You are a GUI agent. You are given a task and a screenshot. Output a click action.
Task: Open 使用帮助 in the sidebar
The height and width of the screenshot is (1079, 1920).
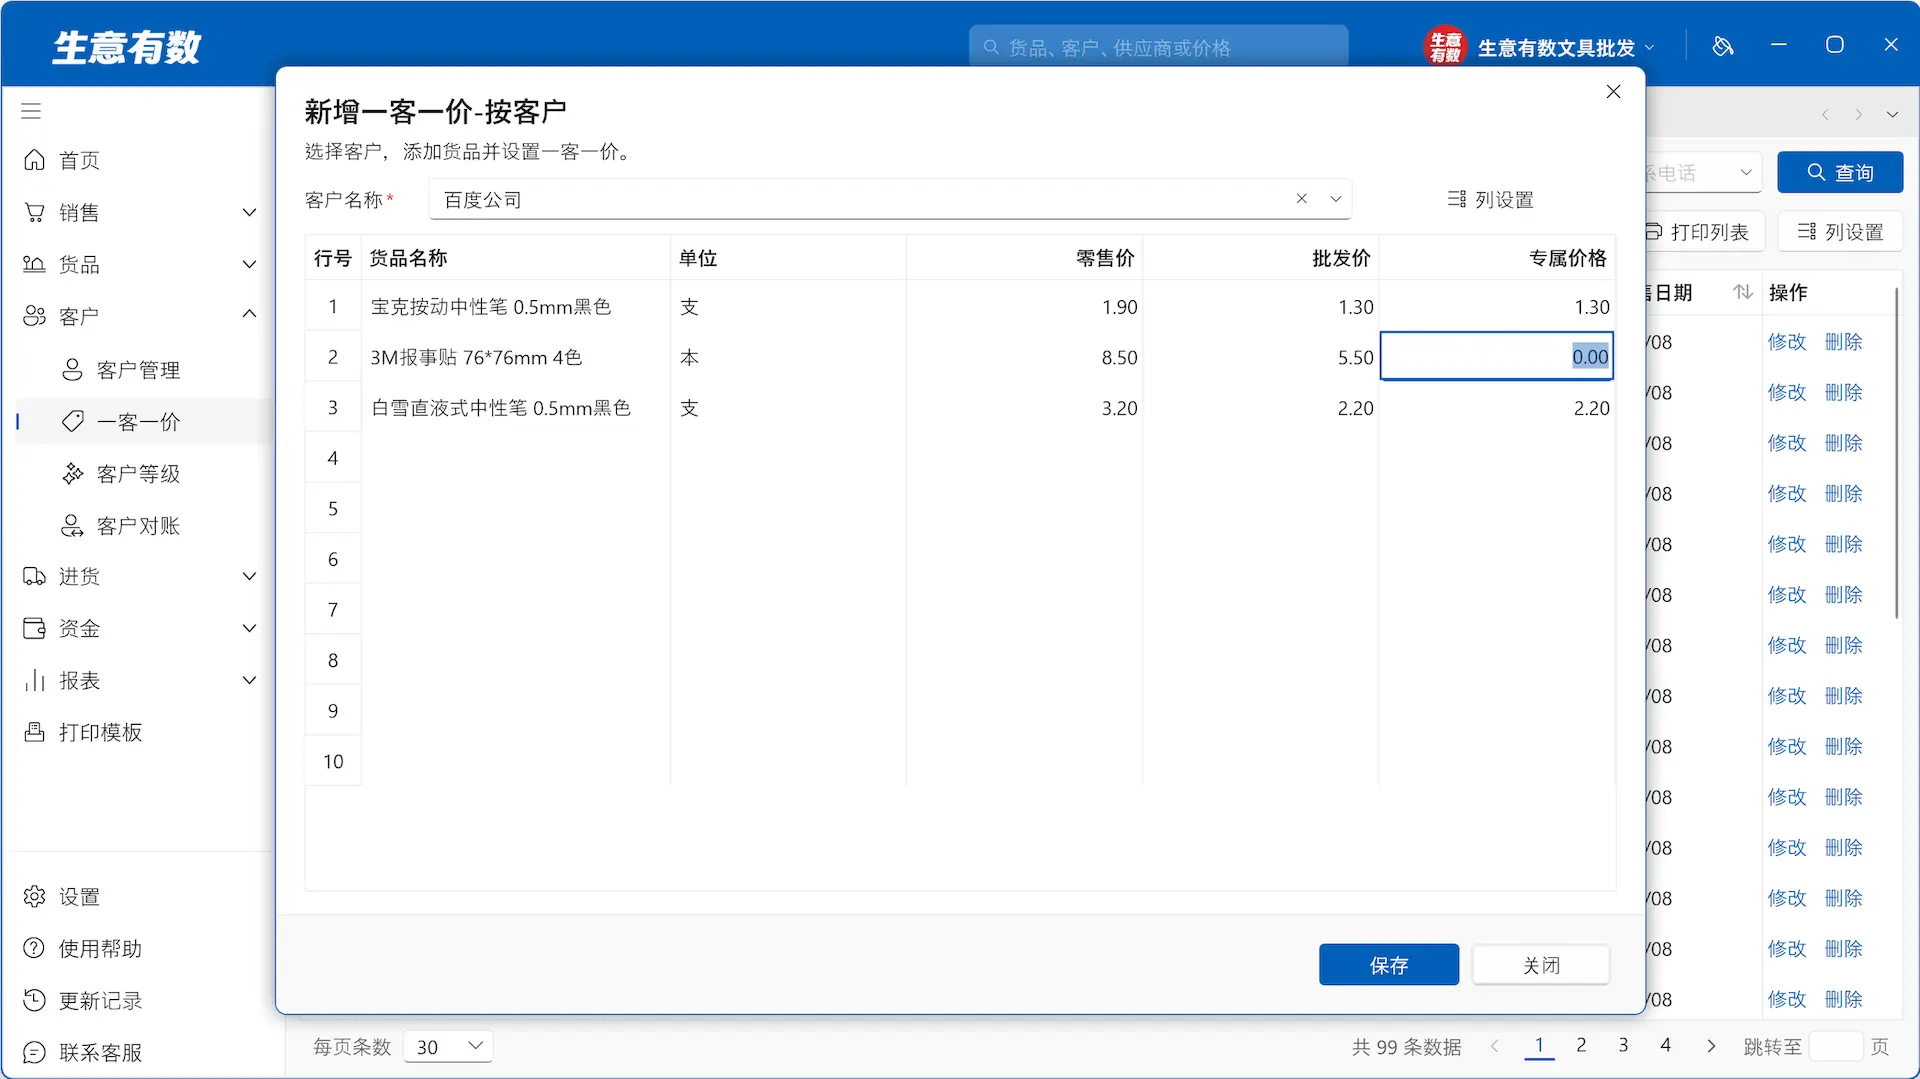click(x=100, y=948)
